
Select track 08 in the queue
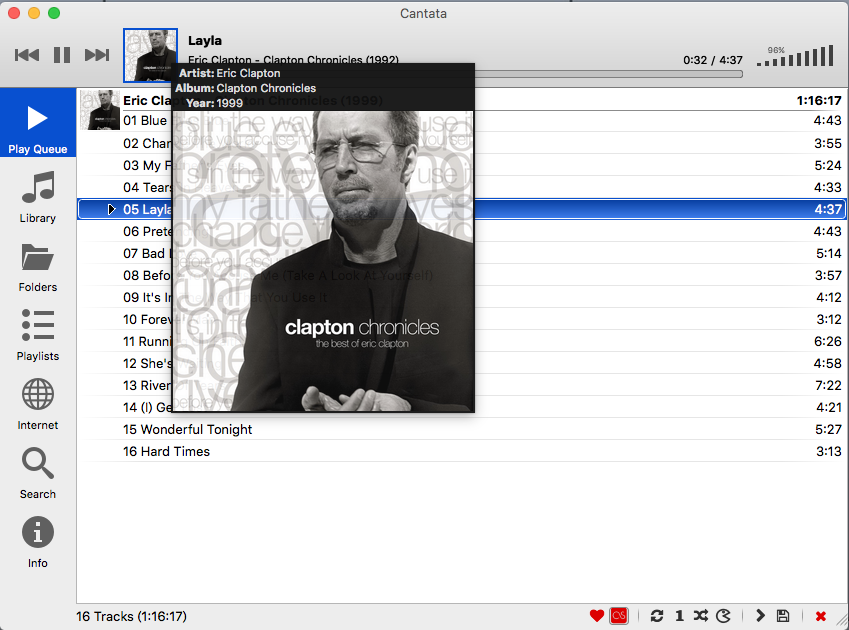click(x=462, y=275)
